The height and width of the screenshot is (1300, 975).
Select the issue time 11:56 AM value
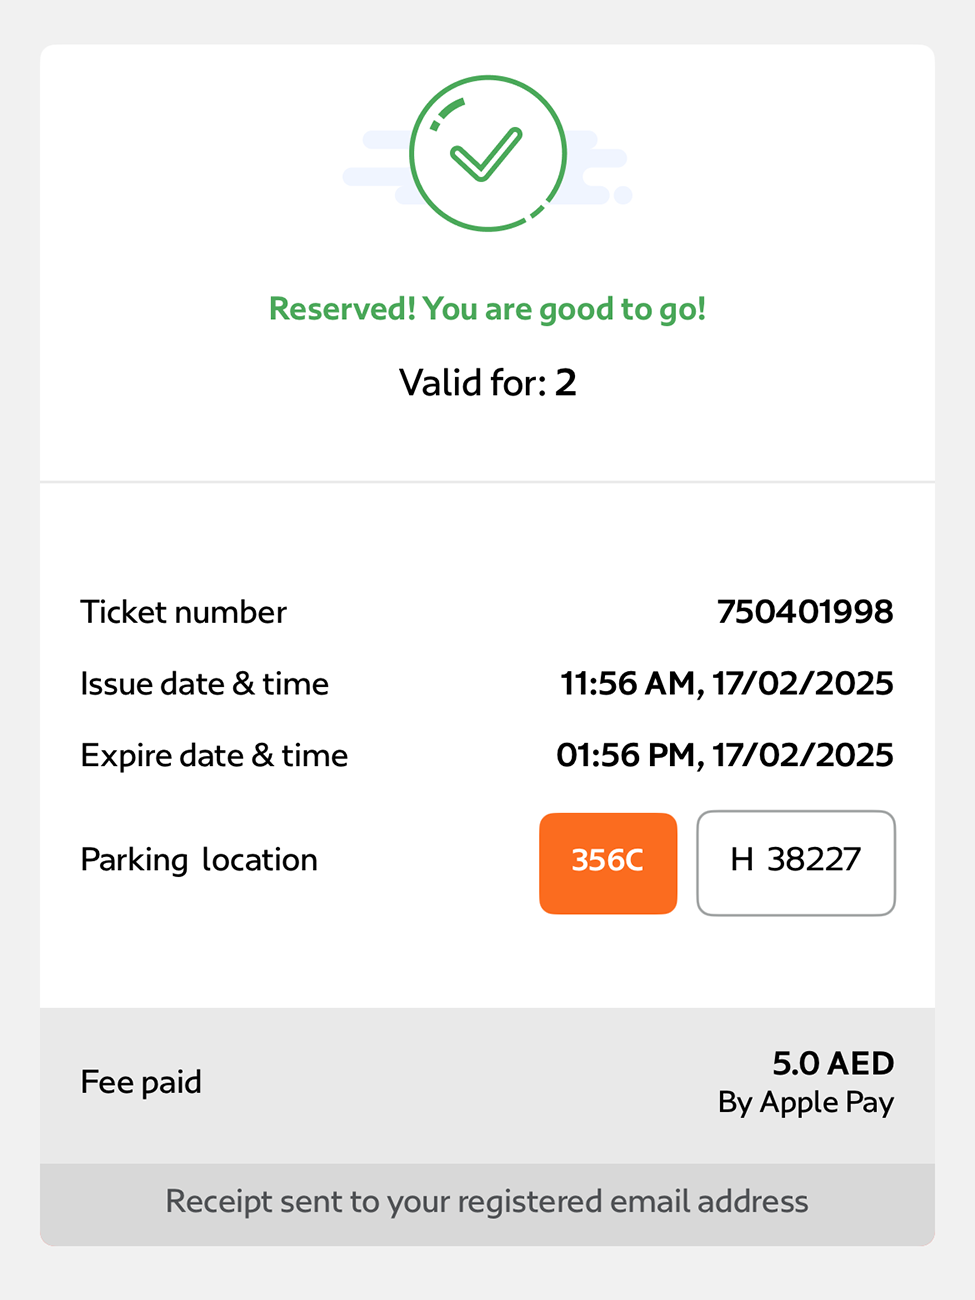[627, 684]
